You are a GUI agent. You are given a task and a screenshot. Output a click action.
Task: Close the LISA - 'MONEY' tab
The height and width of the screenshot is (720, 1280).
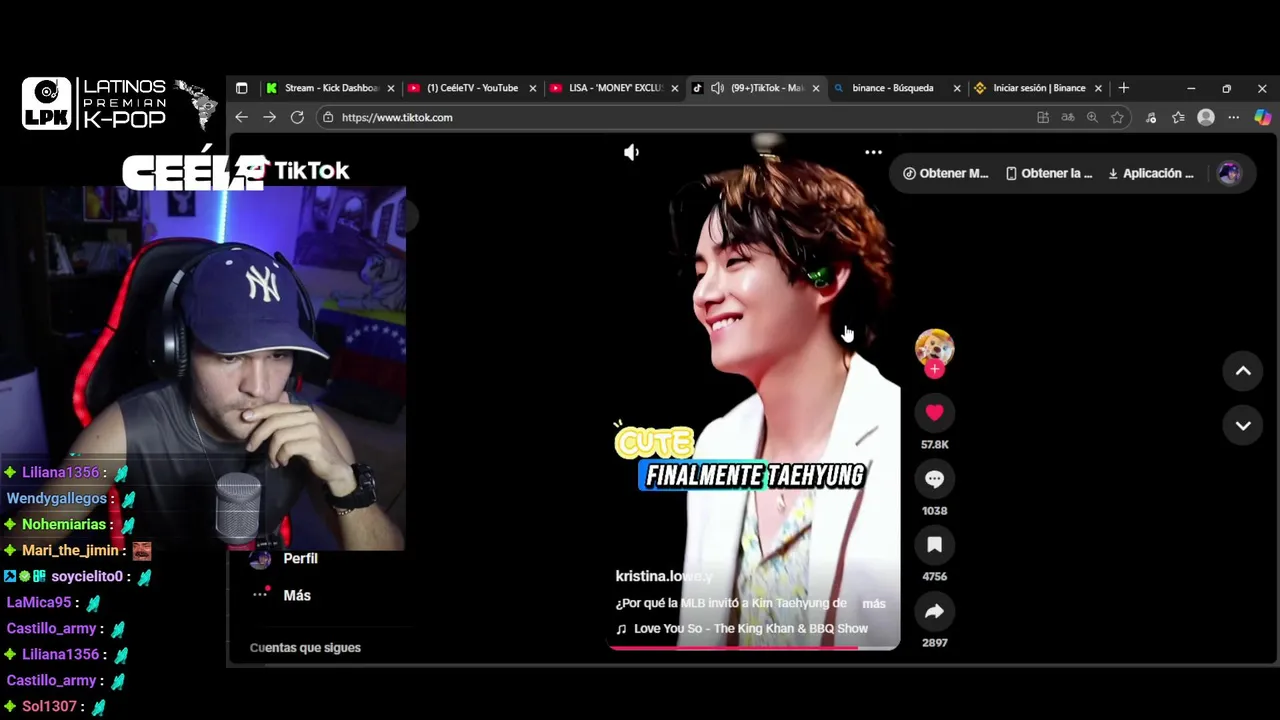coord(674,88)
